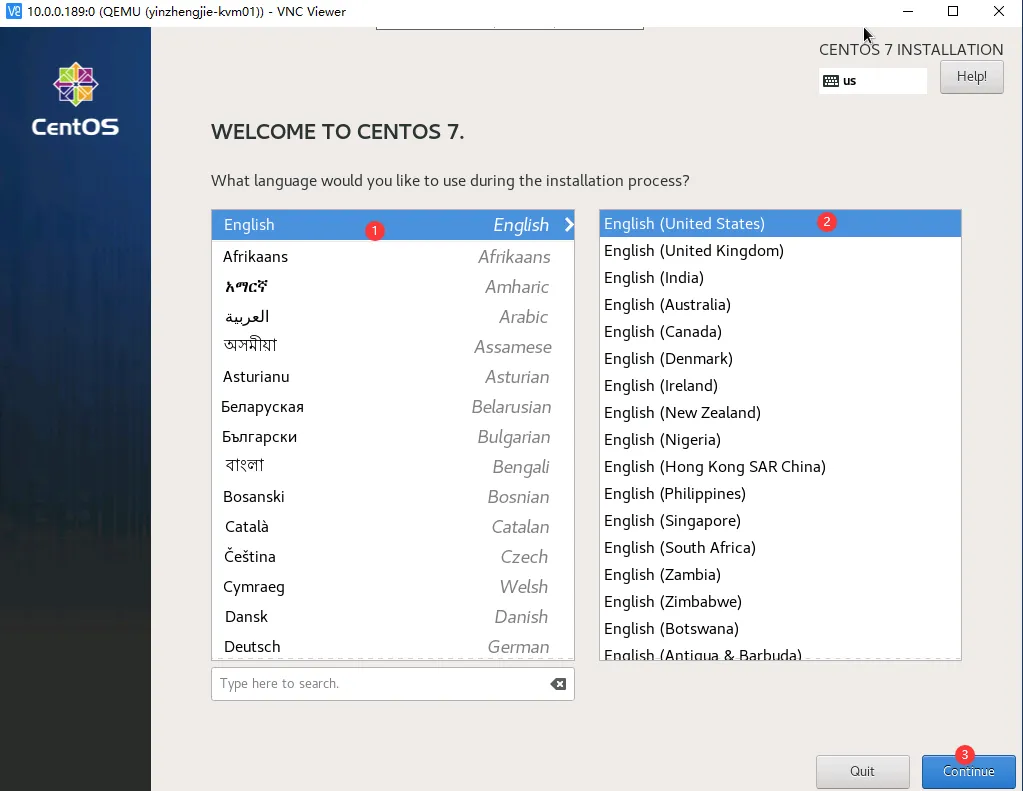
Task: Minimize the VNC Viewer window
Action: [908, 11]
